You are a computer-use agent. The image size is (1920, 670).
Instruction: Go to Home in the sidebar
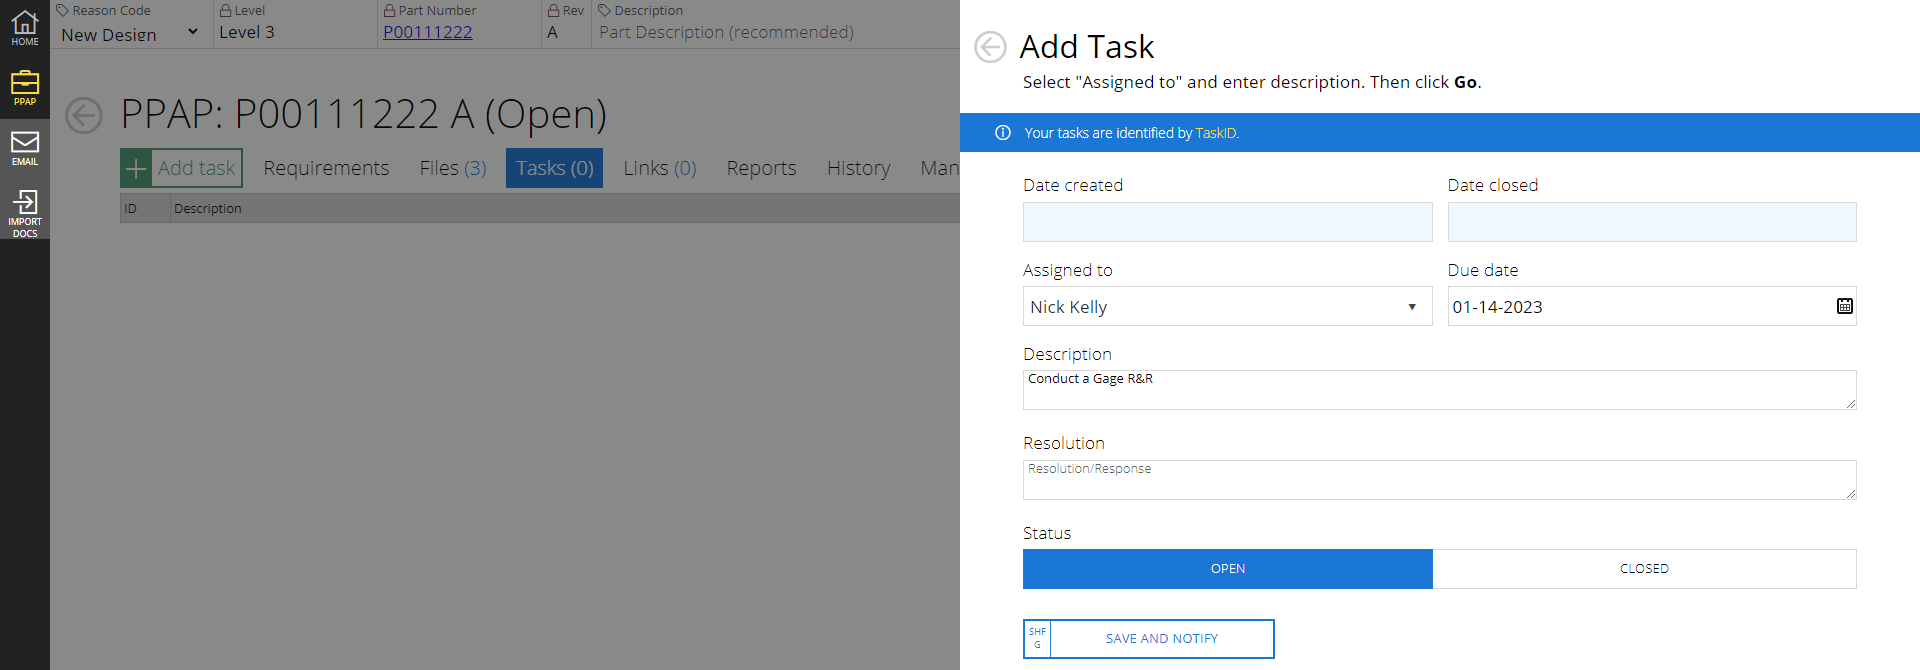pyautogui.click(x=25, y=28)
